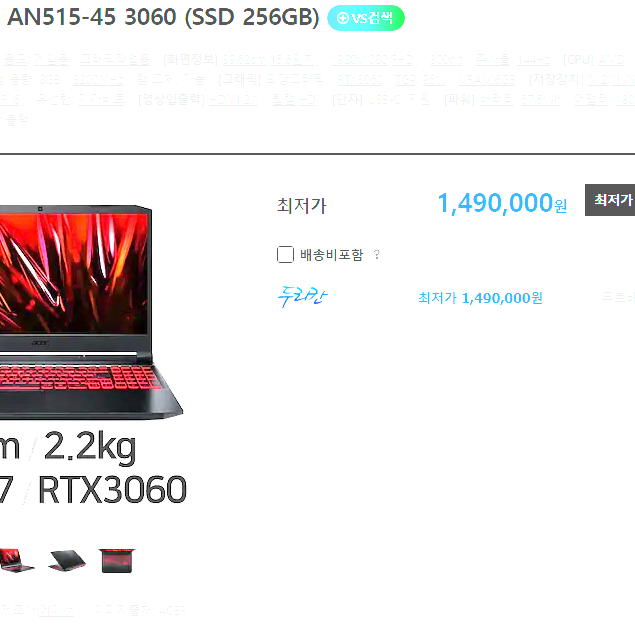
Task: Open the 두라한 seller logo
Action: click(x=302, y=297)
